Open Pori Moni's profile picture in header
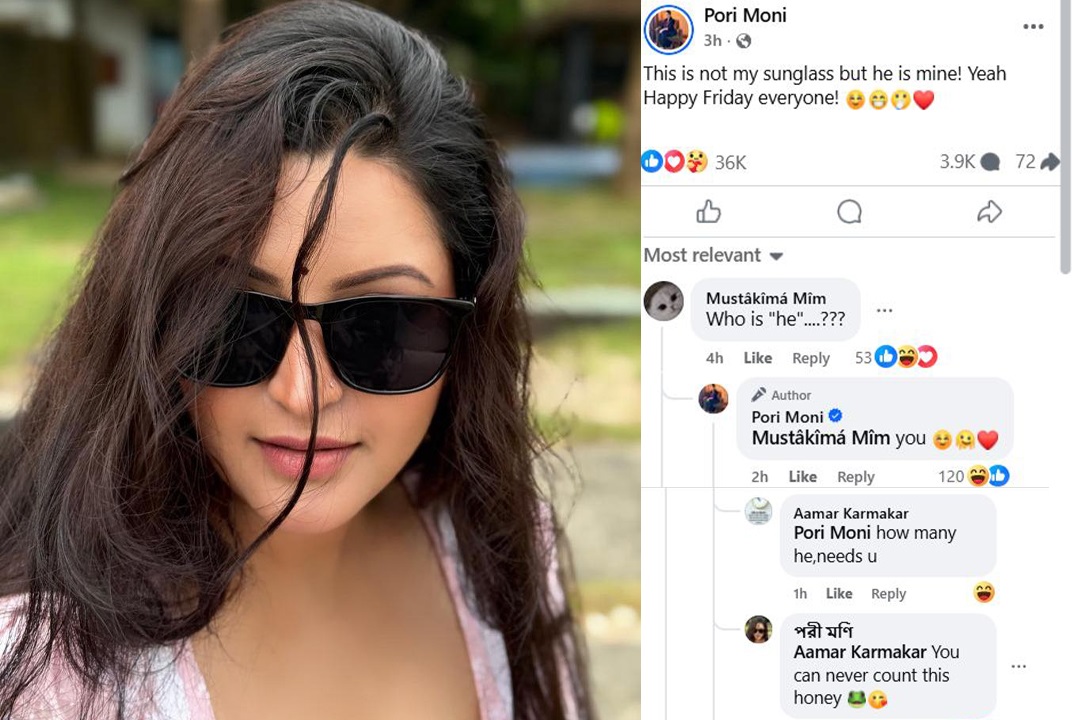 [x=669, y=29]
